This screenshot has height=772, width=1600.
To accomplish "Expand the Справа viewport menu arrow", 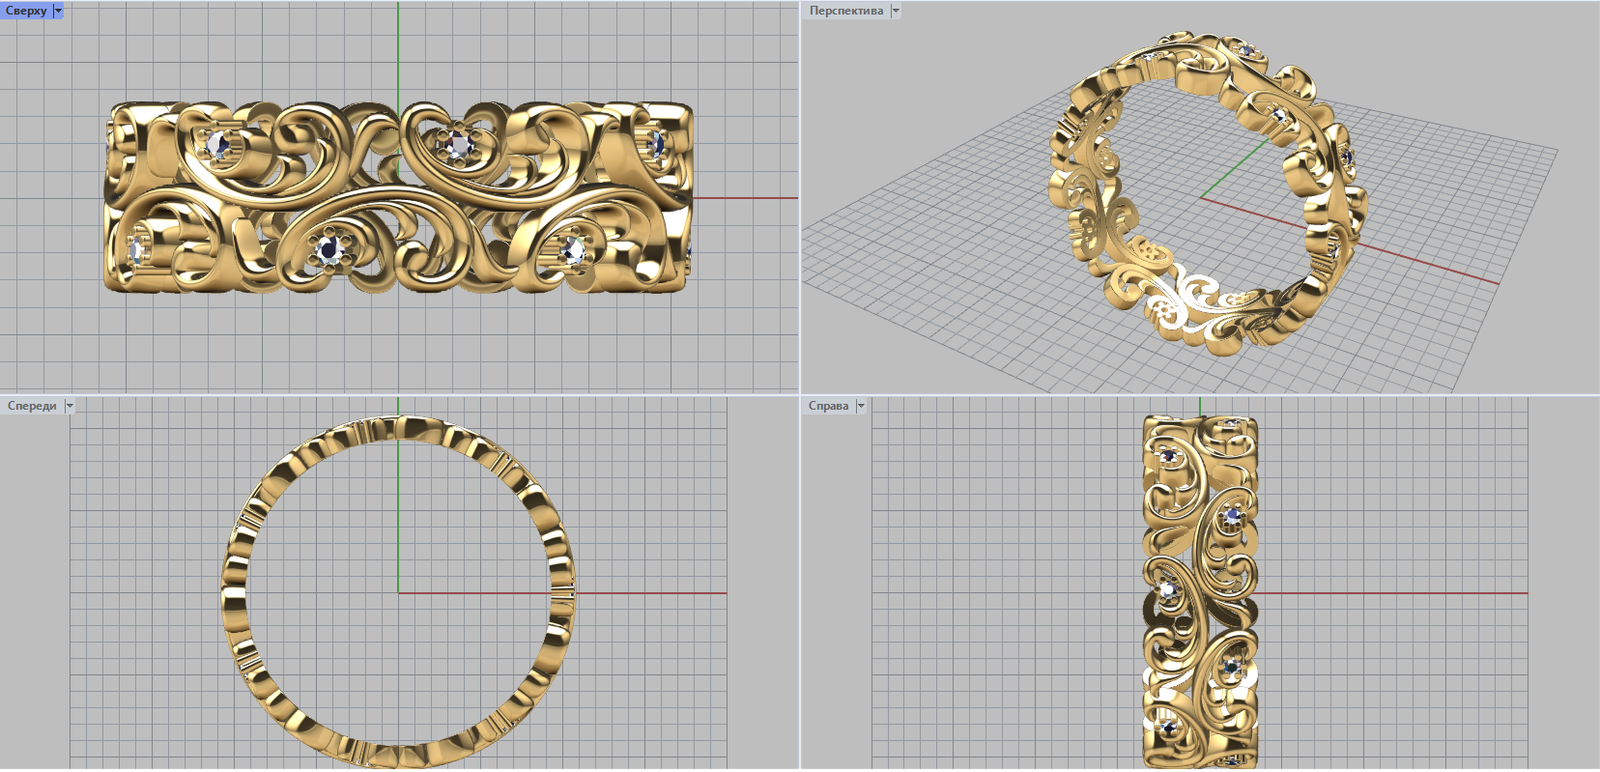I will pyautogui.click(x=860, y=406).
